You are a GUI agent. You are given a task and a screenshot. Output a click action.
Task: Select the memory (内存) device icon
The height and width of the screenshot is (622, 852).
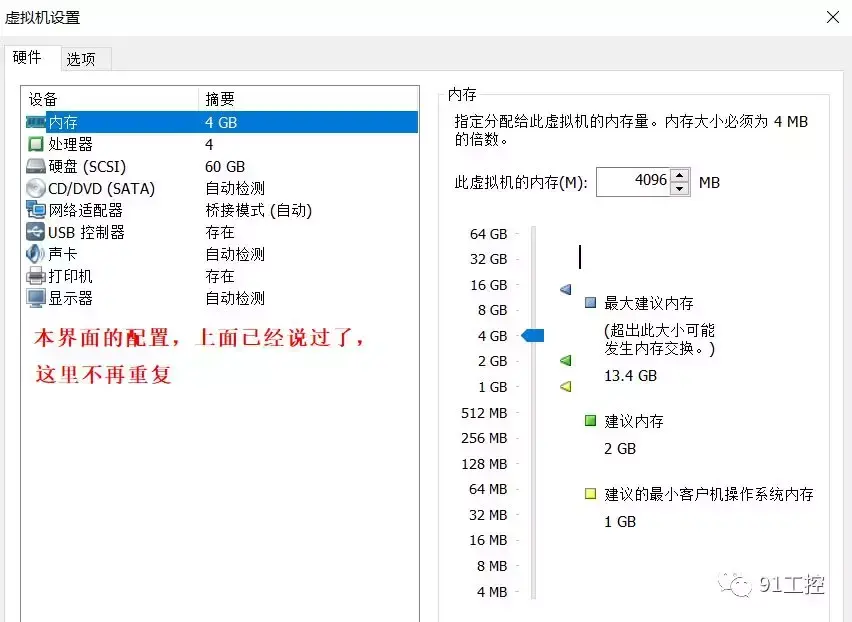click(36, 122)
